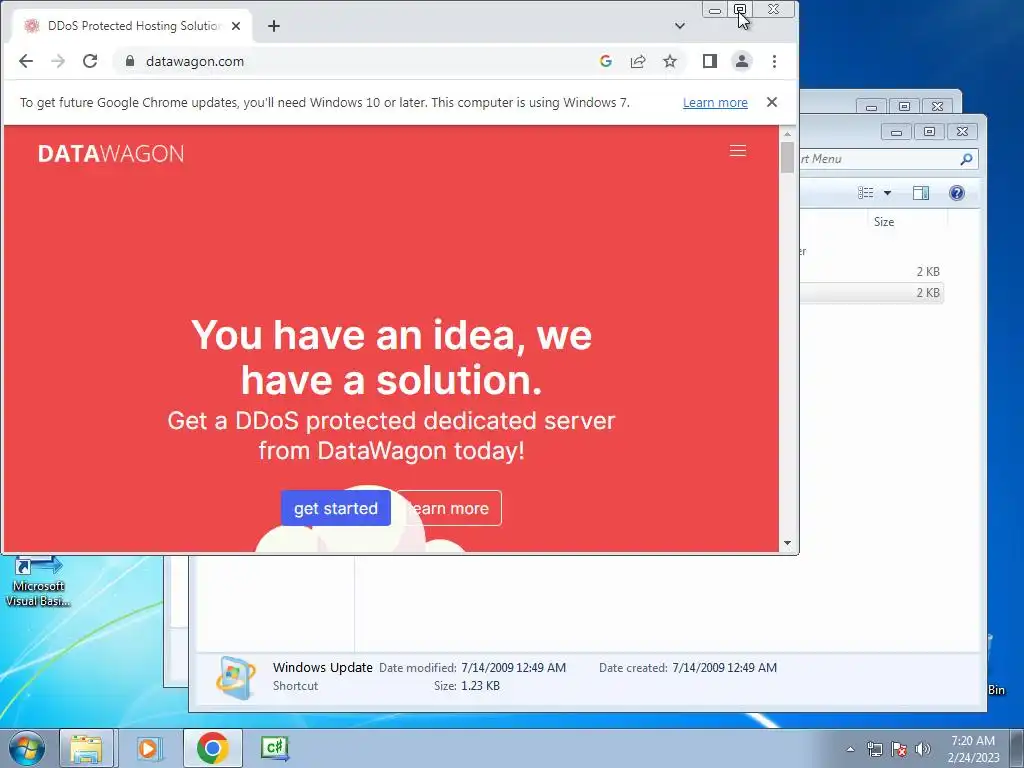Click the Date created value in details pane

click(724, 667)
